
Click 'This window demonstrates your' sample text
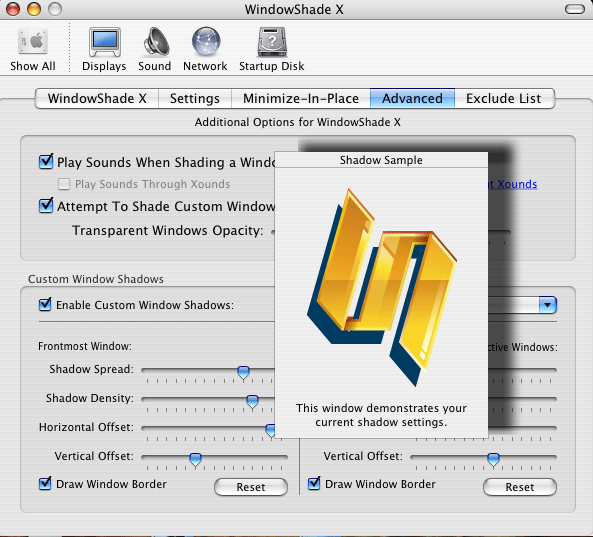(381, 408)
